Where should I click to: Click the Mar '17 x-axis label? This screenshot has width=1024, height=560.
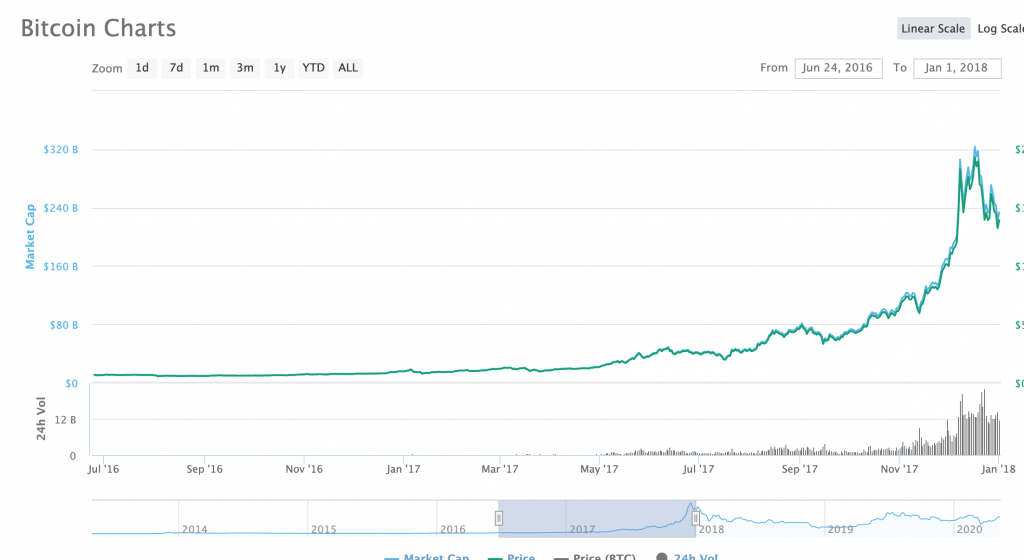(500, 469)
